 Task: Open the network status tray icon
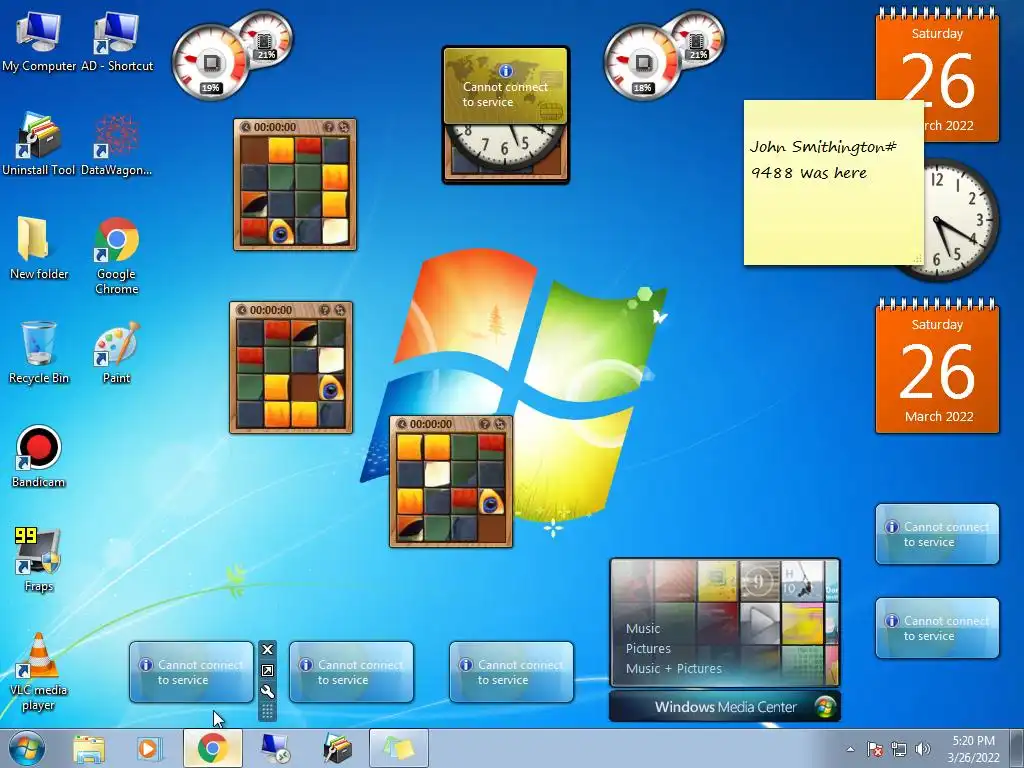[899, 749]
